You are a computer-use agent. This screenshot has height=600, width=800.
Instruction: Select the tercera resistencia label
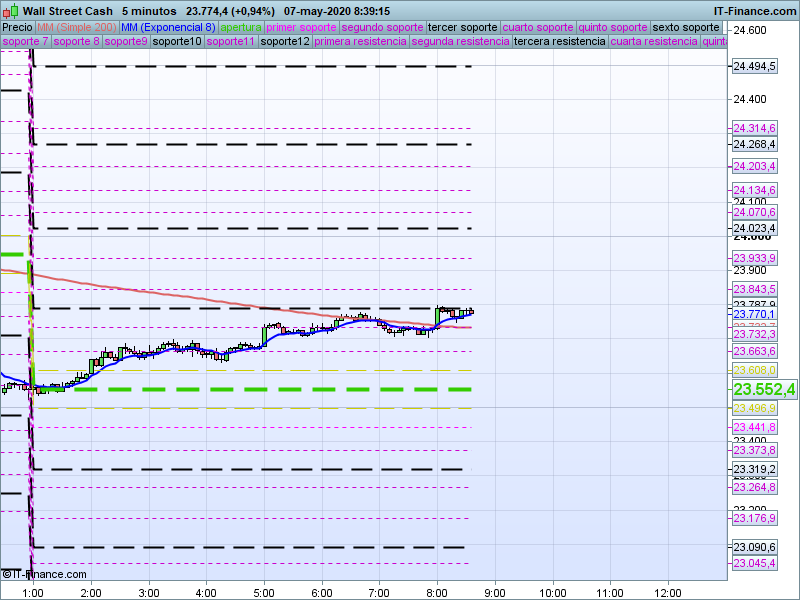click(558, 42)
